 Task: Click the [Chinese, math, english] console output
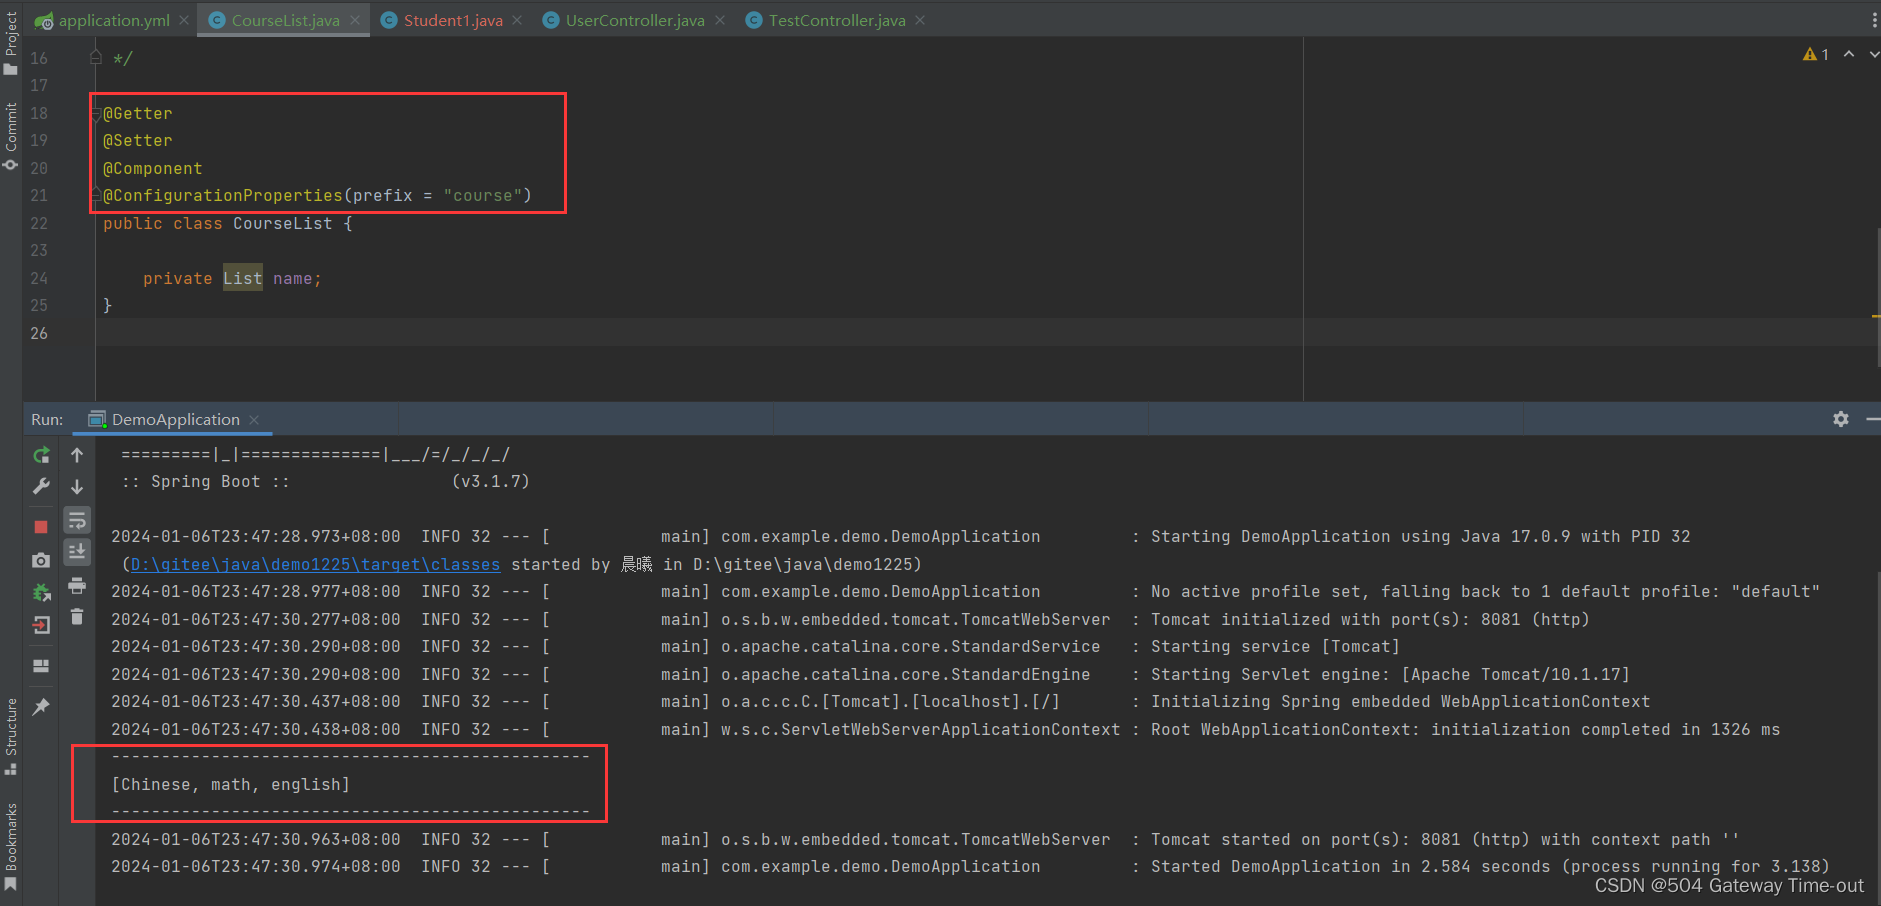tap(231, 784)
